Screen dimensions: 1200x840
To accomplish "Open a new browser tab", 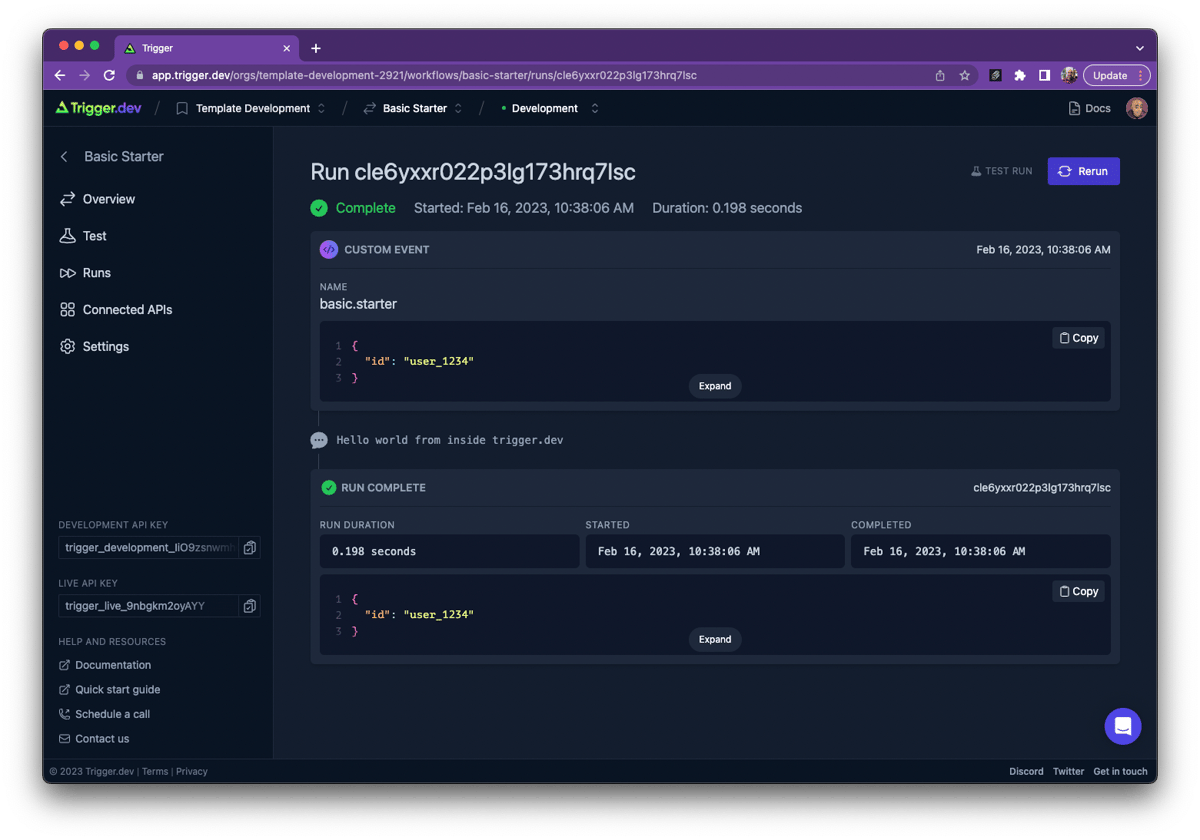I will click(x=316, y=48).
